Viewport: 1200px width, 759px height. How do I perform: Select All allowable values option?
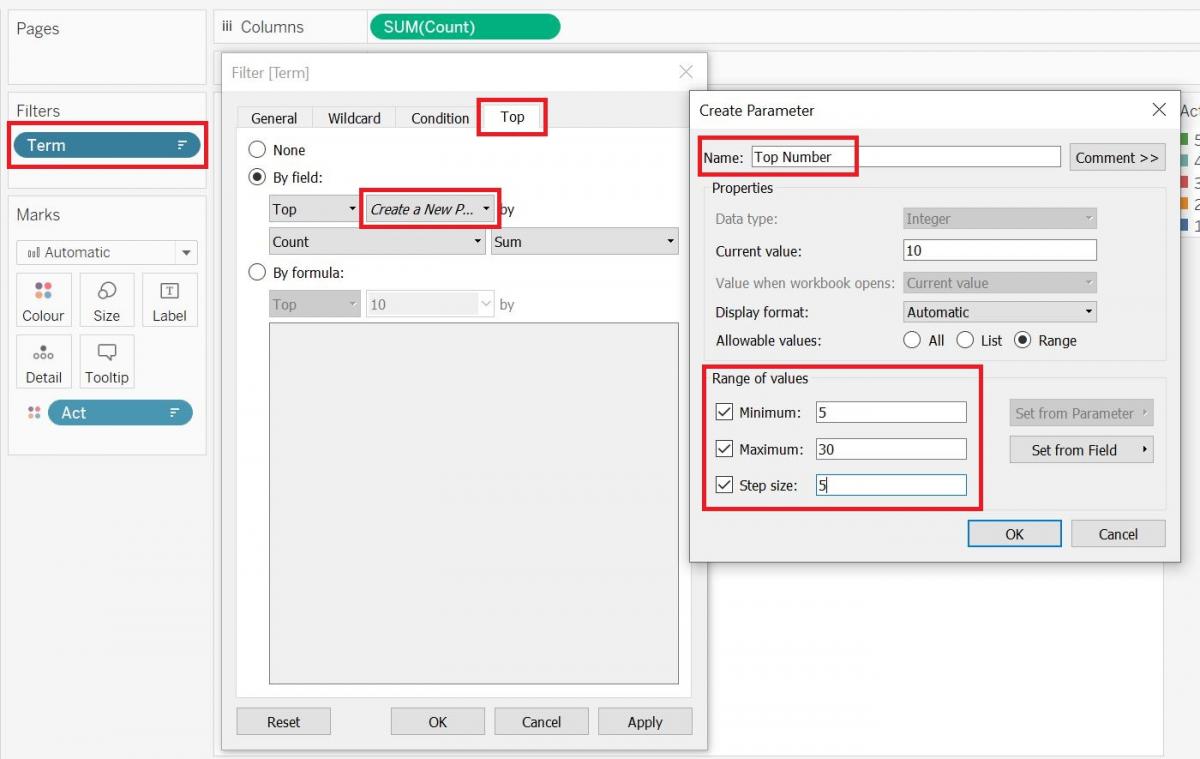(x=912, y=340)
